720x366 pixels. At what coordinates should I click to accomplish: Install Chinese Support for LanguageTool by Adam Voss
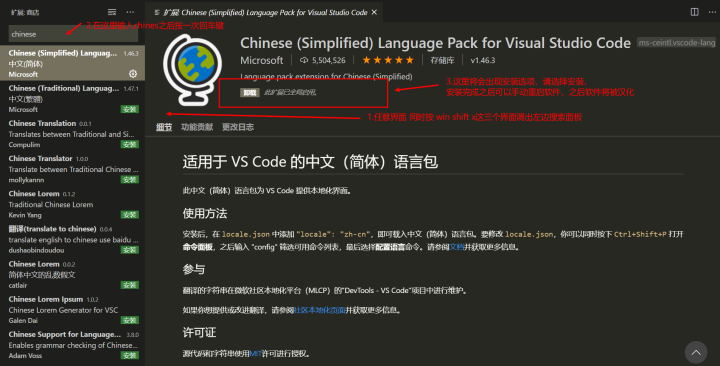pos(130,355)
